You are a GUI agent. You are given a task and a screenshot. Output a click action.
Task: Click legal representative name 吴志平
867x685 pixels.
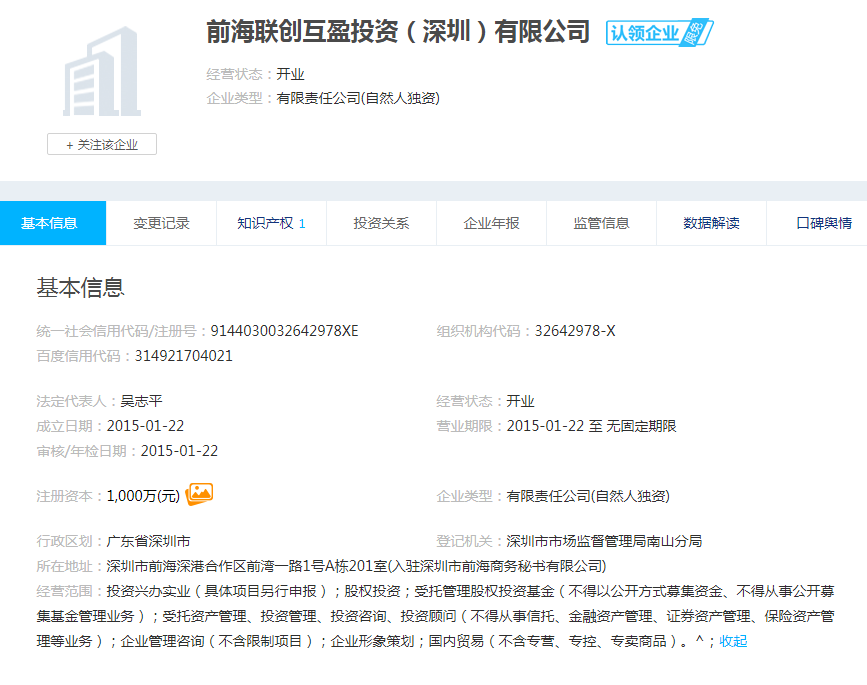pos(141,401)
